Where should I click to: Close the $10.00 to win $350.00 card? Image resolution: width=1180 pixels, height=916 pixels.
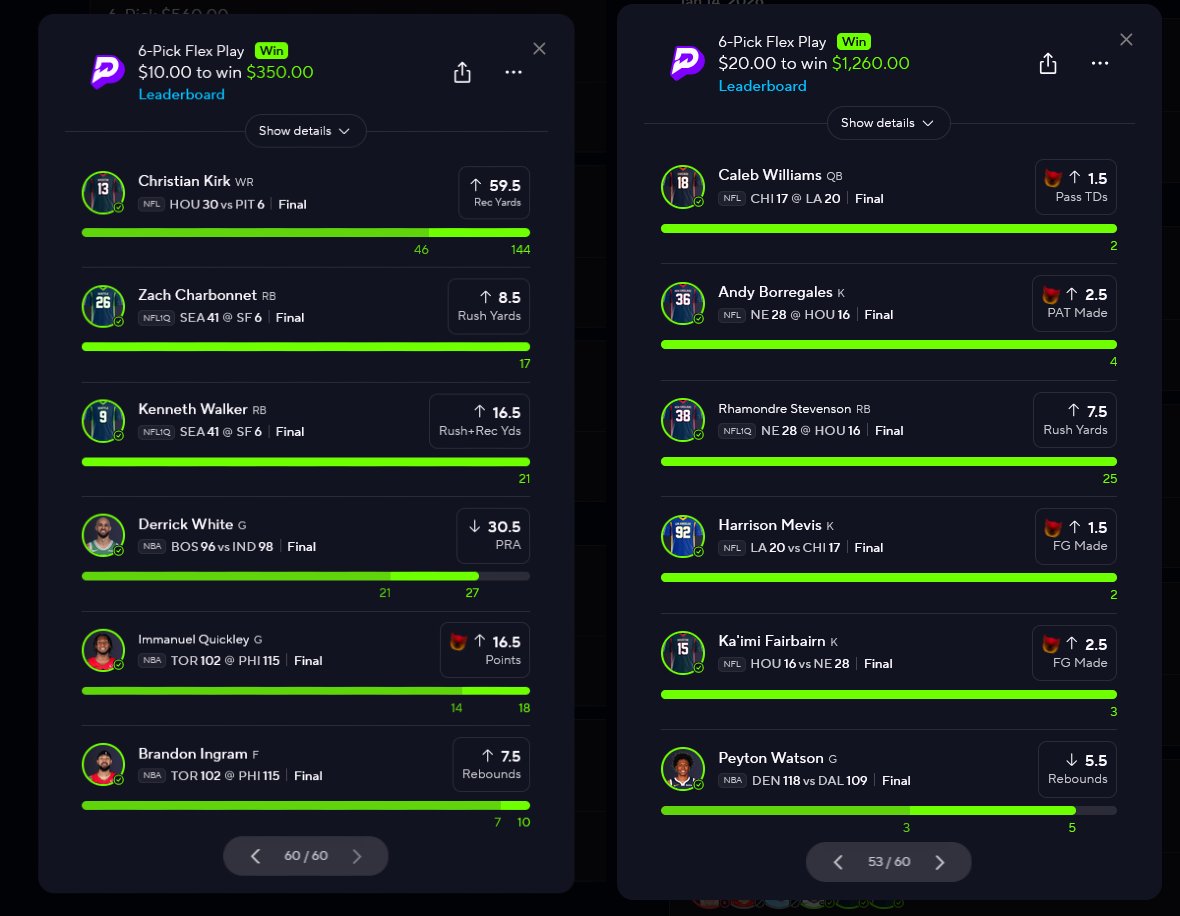(539, 49)
